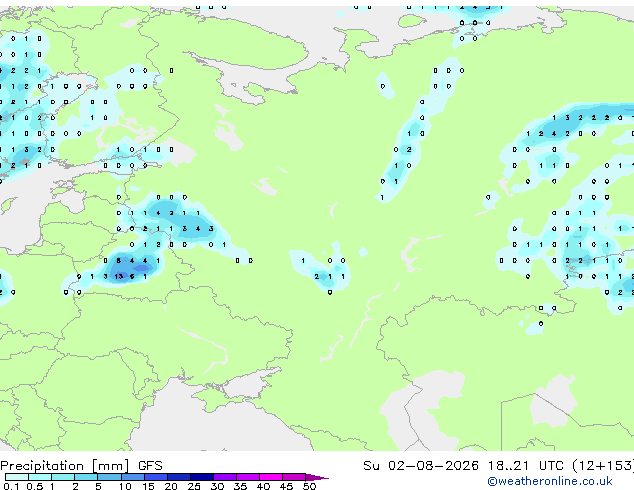Click the 2–5 mm legend swatch

tap(86, 477)
